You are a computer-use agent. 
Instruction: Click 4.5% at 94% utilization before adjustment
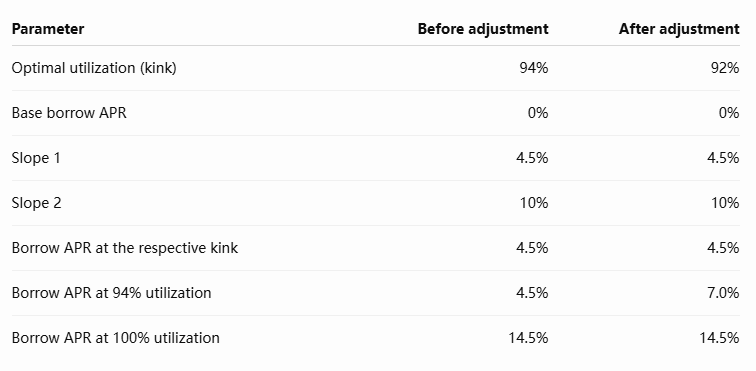click(530, 293)
